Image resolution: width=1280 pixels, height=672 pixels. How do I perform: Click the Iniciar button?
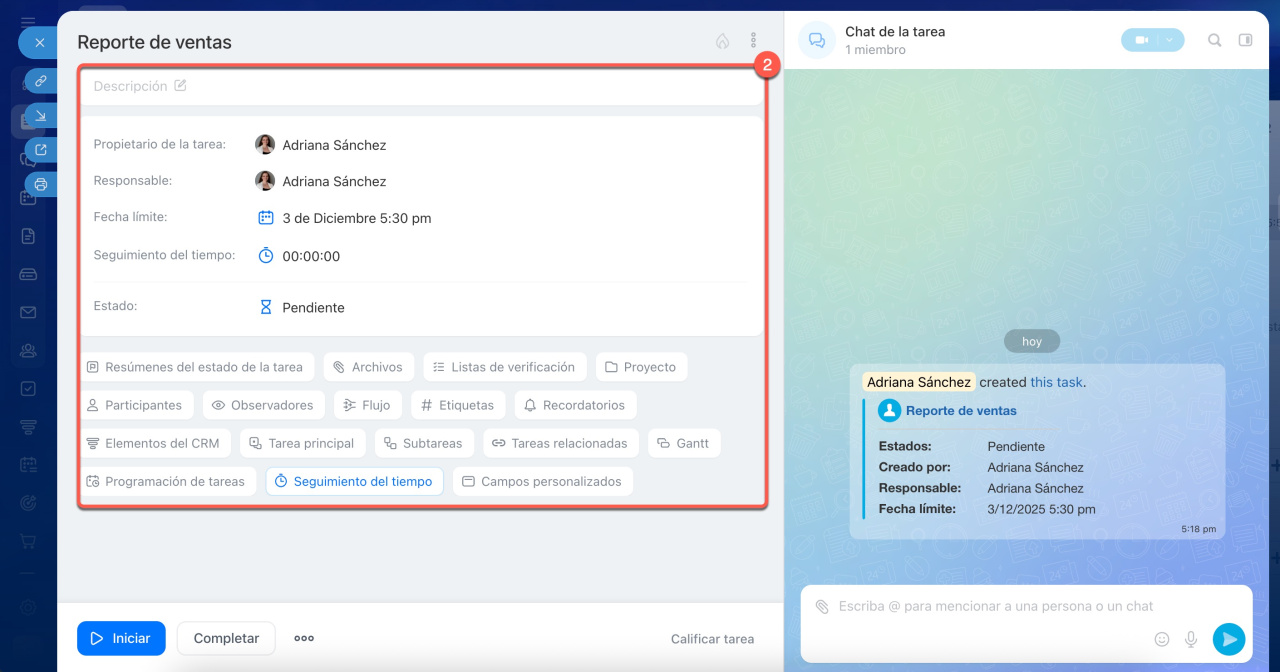tap(121, 638)
